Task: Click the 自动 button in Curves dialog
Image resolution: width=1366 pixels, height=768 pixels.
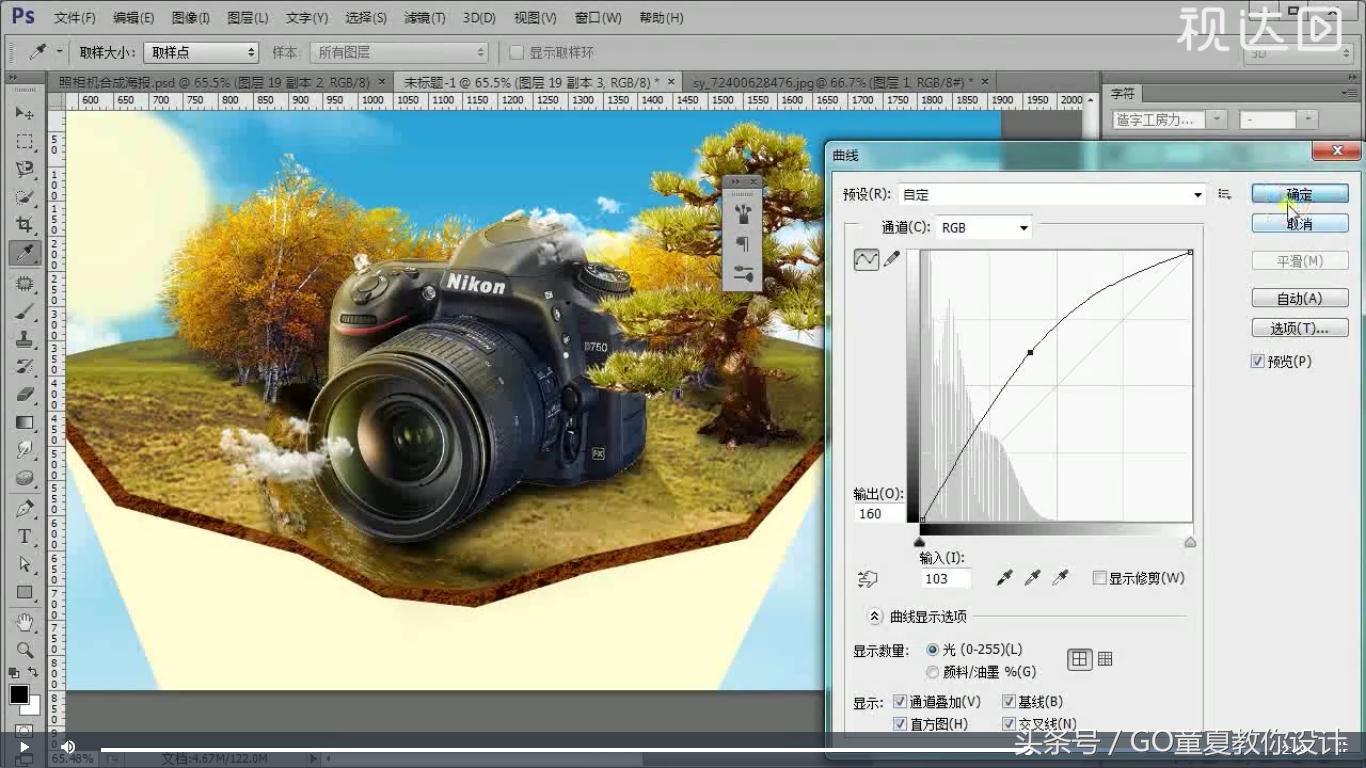Action: pyautogui.click(x=1299, y=297)
